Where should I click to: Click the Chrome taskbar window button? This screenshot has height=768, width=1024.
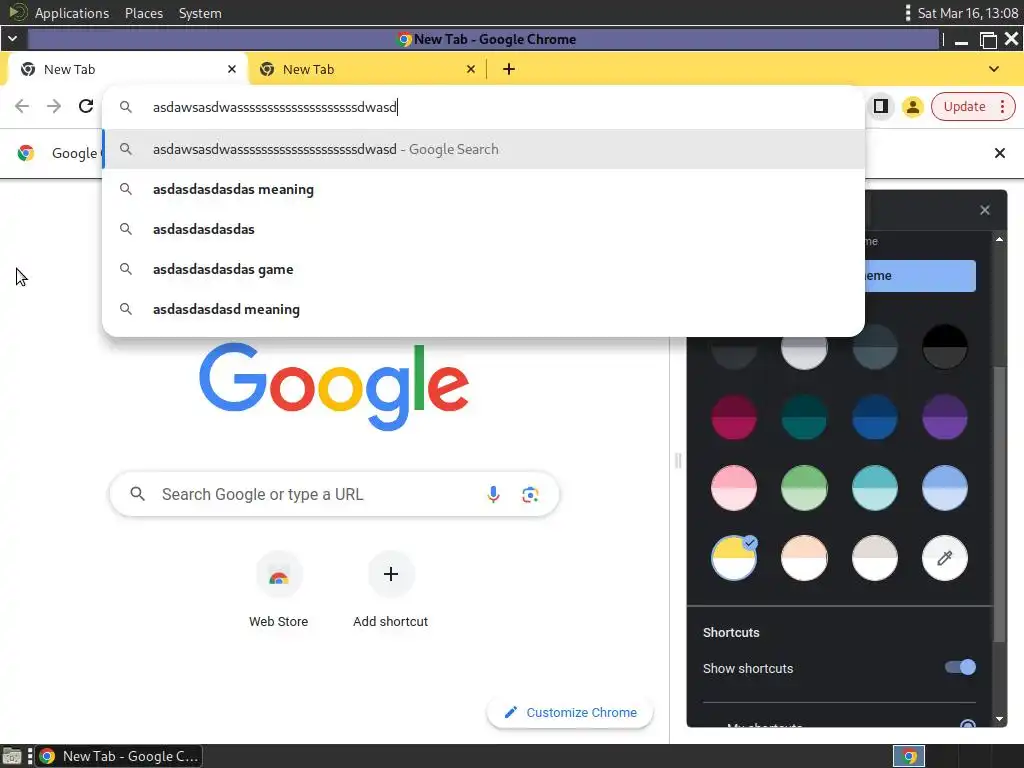click(119, 756)
